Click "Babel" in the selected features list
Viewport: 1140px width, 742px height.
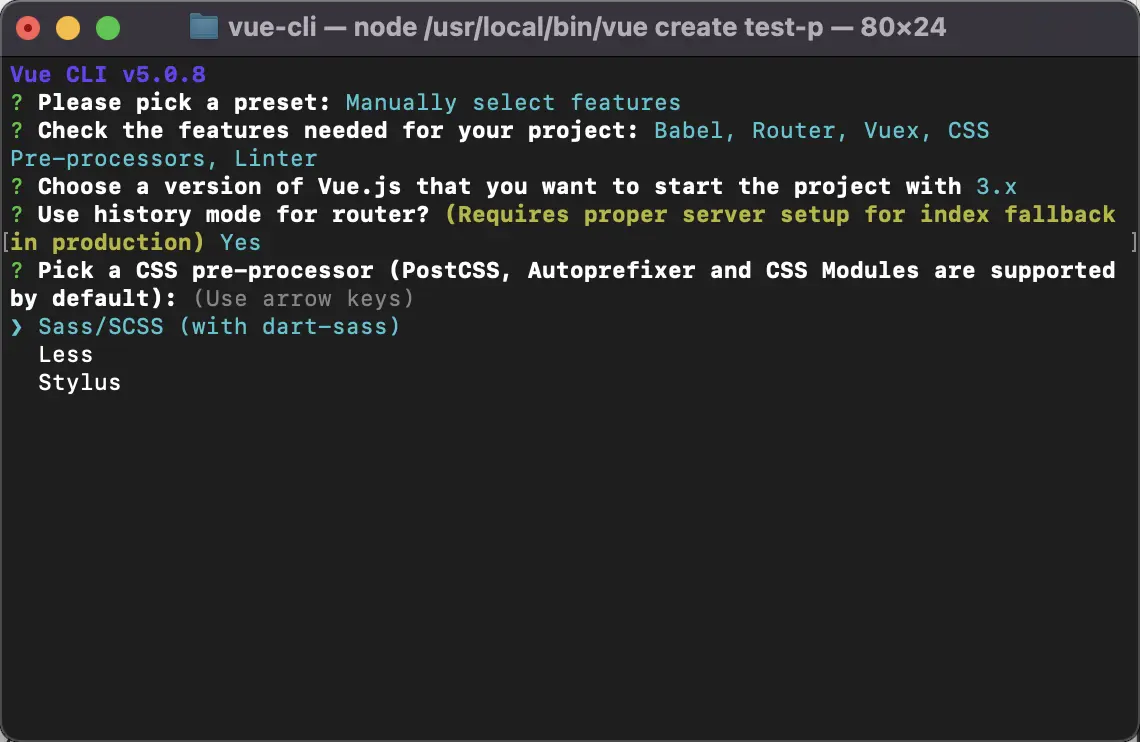(x=689, y=131)
